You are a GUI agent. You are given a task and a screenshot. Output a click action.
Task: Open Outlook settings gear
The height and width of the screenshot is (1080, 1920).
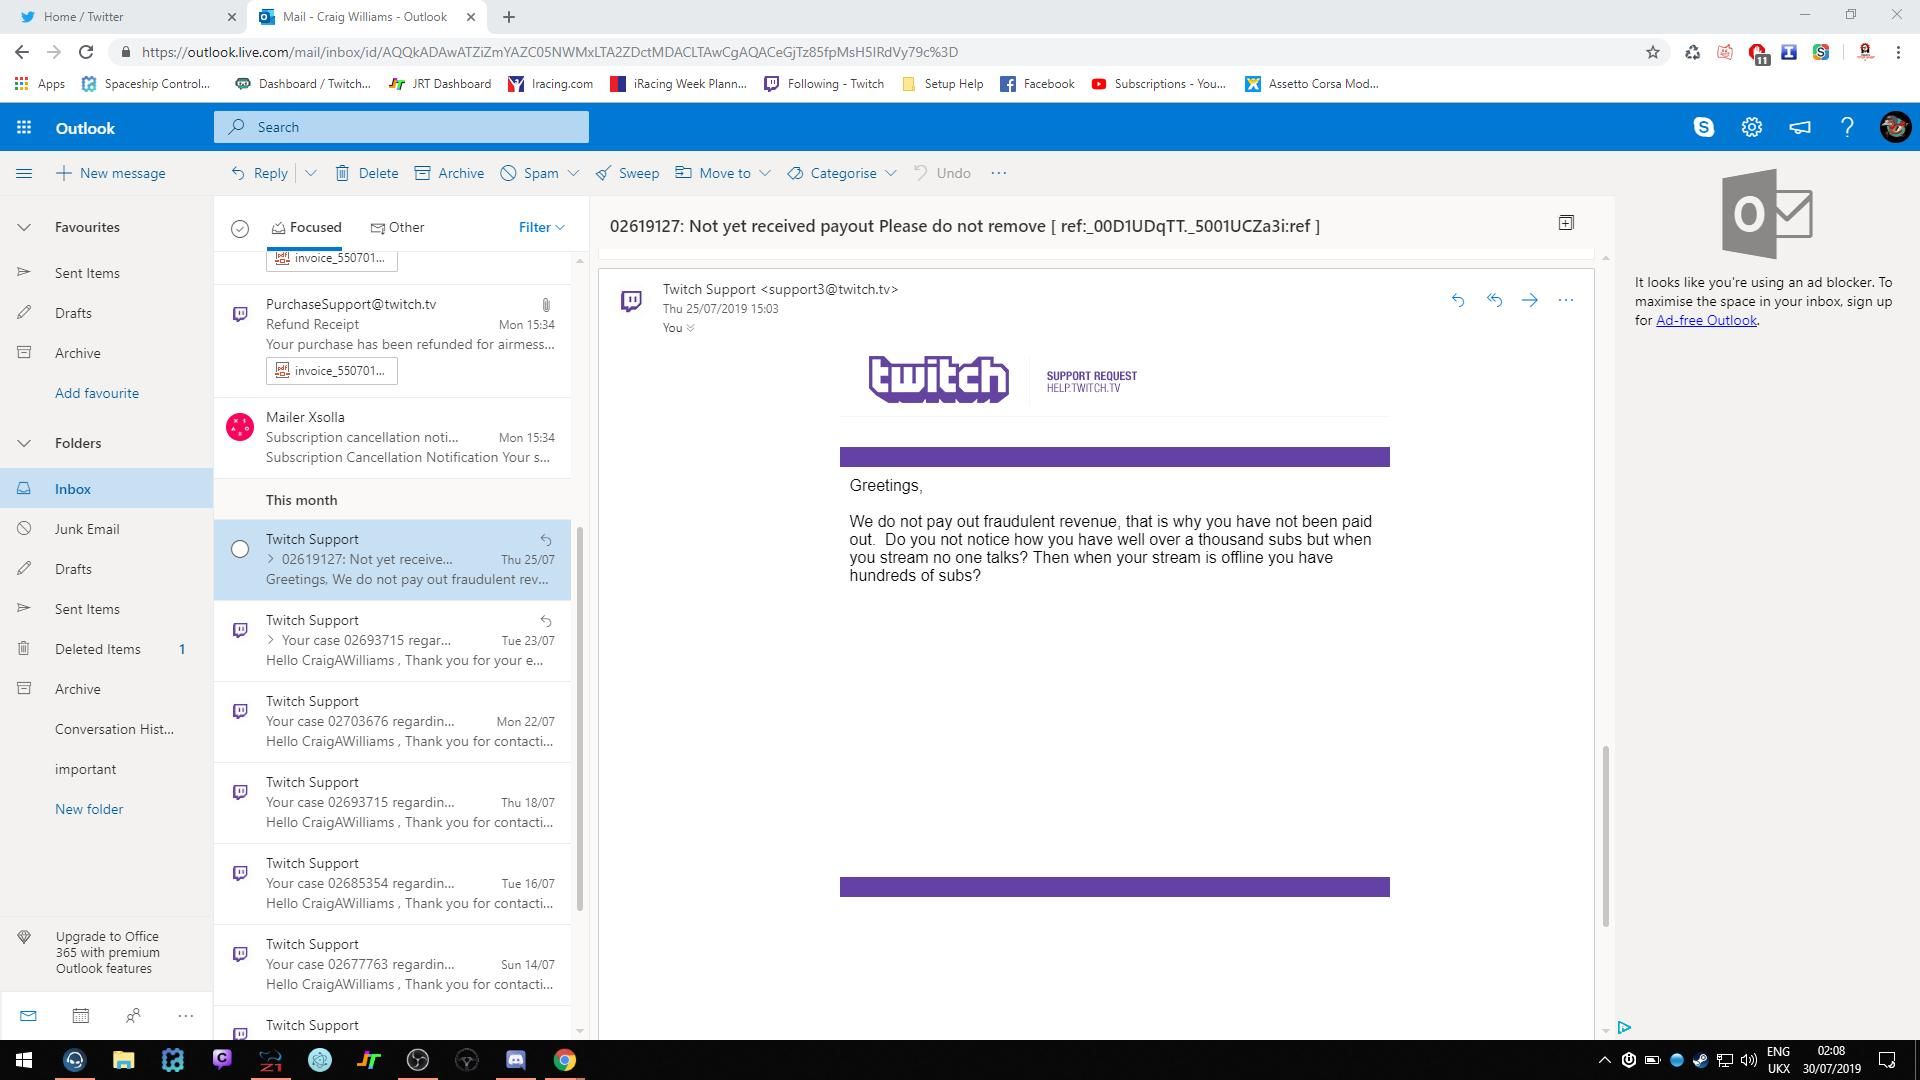[x=1752, y=127]
